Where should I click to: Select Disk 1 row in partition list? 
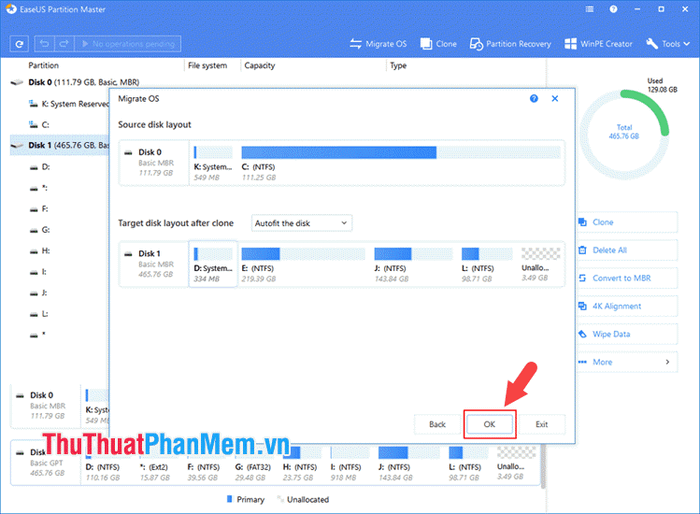tap(59, 145)
